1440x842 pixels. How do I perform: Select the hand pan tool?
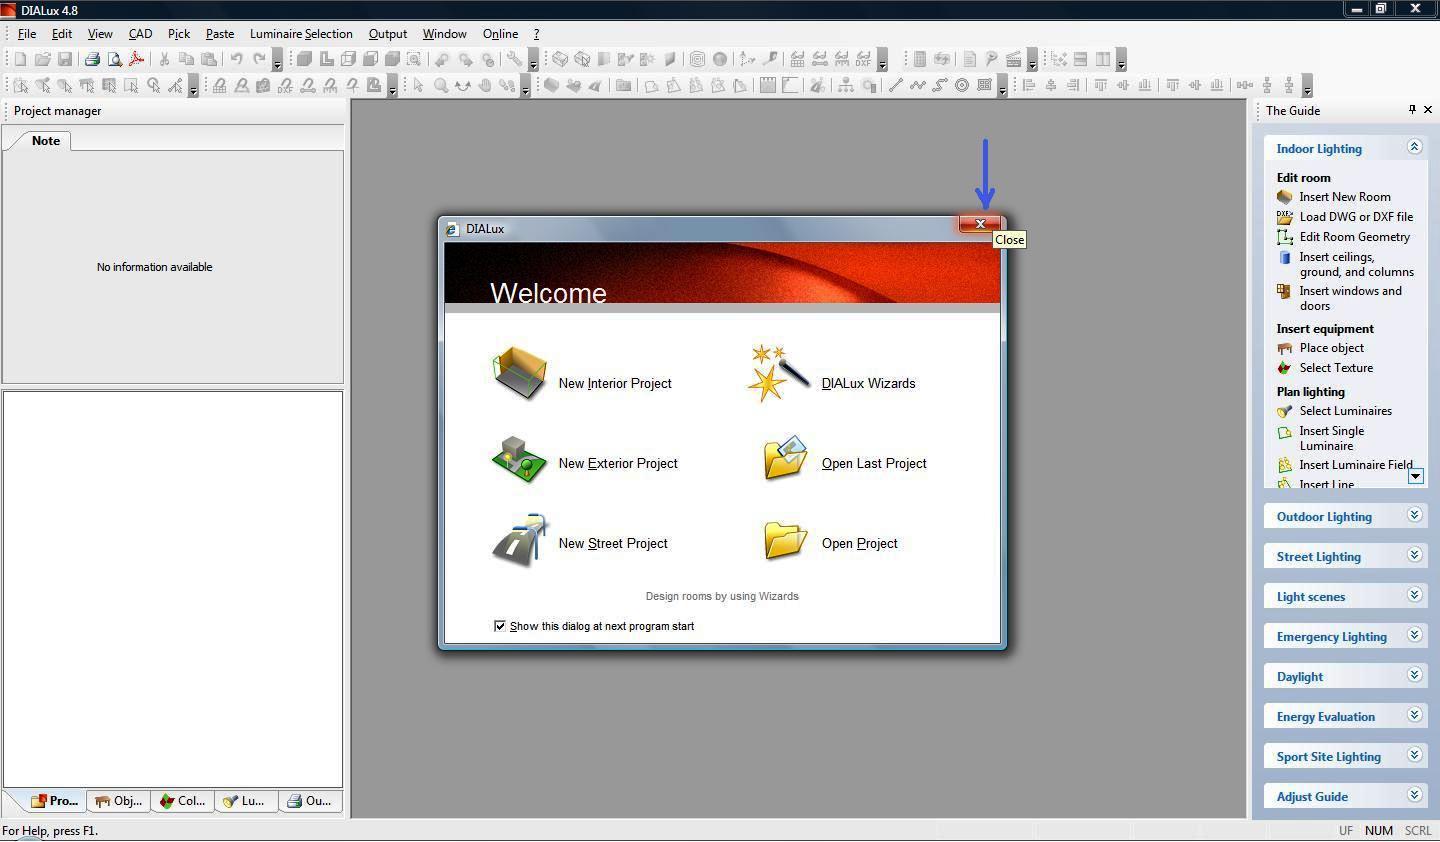[485, 85]
